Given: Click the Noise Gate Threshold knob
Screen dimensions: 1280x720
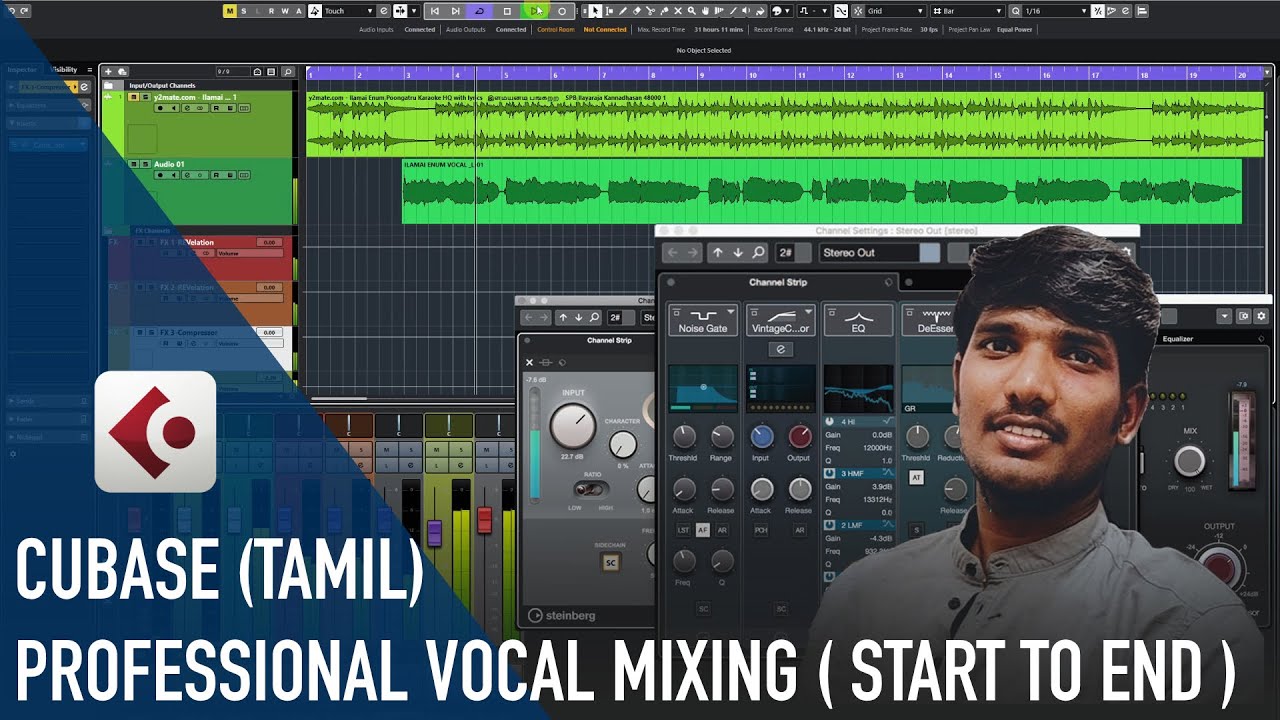Looking at the screenshot, I should click(x=684, y=436).
